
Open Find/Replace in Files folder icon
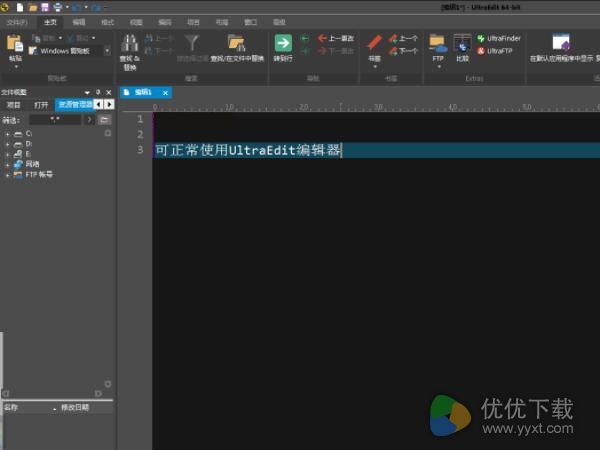(236, 42)
